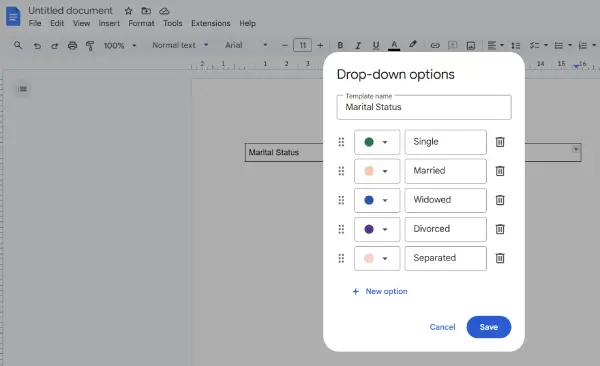
Task: Open the Edit menu
Action: pyautogui.click(x=57, y=23)
